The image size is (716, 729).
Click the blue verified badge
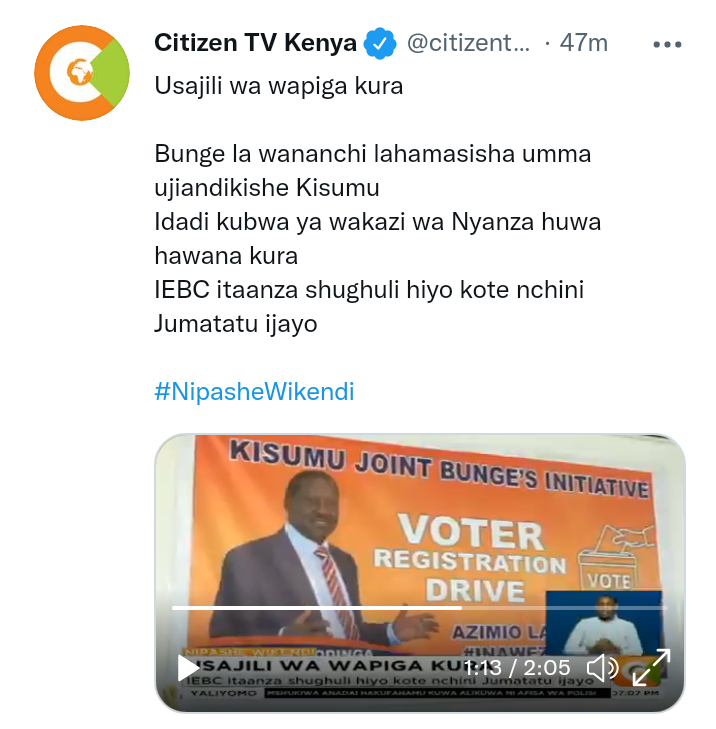tap(380, 44)
